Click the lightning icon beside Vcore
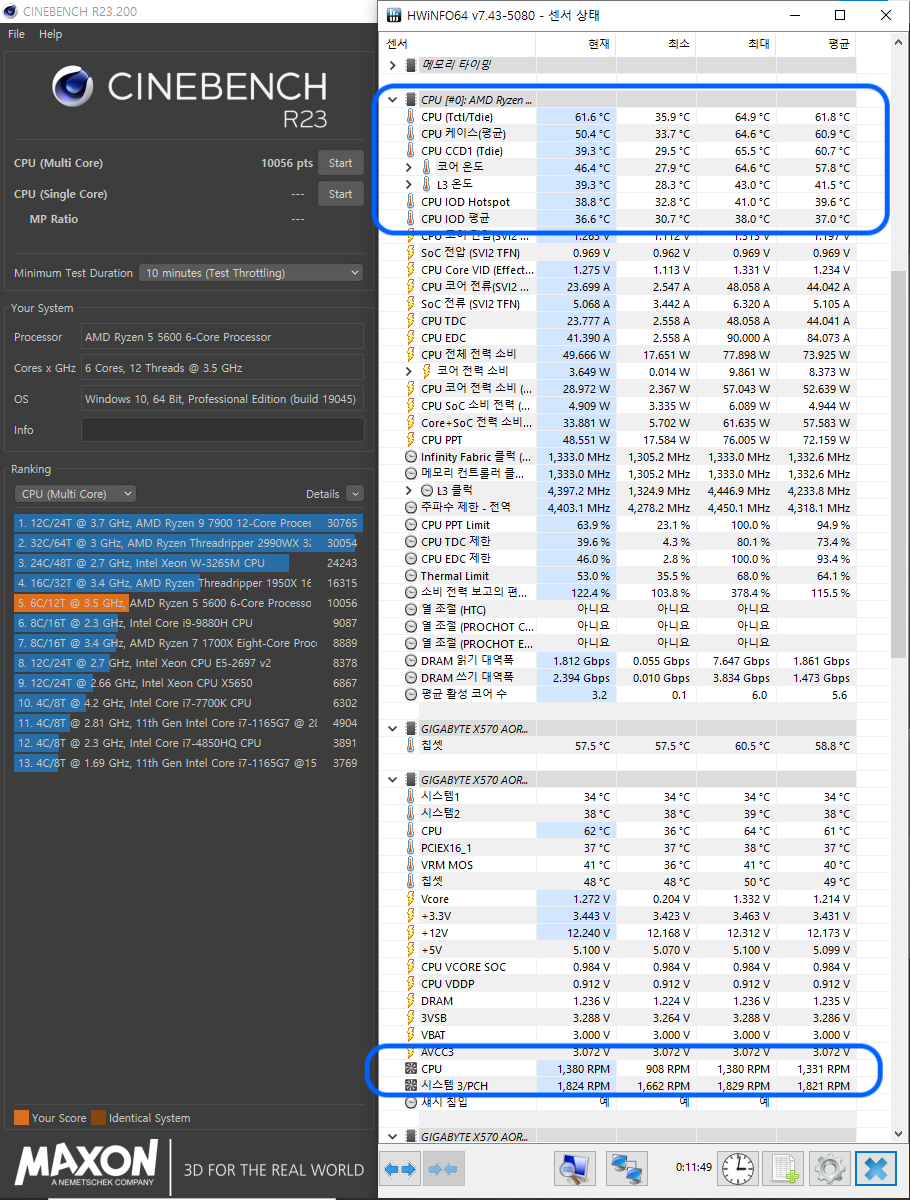Viewport: 910px width, 1200px height. click(x=411, y=899)
